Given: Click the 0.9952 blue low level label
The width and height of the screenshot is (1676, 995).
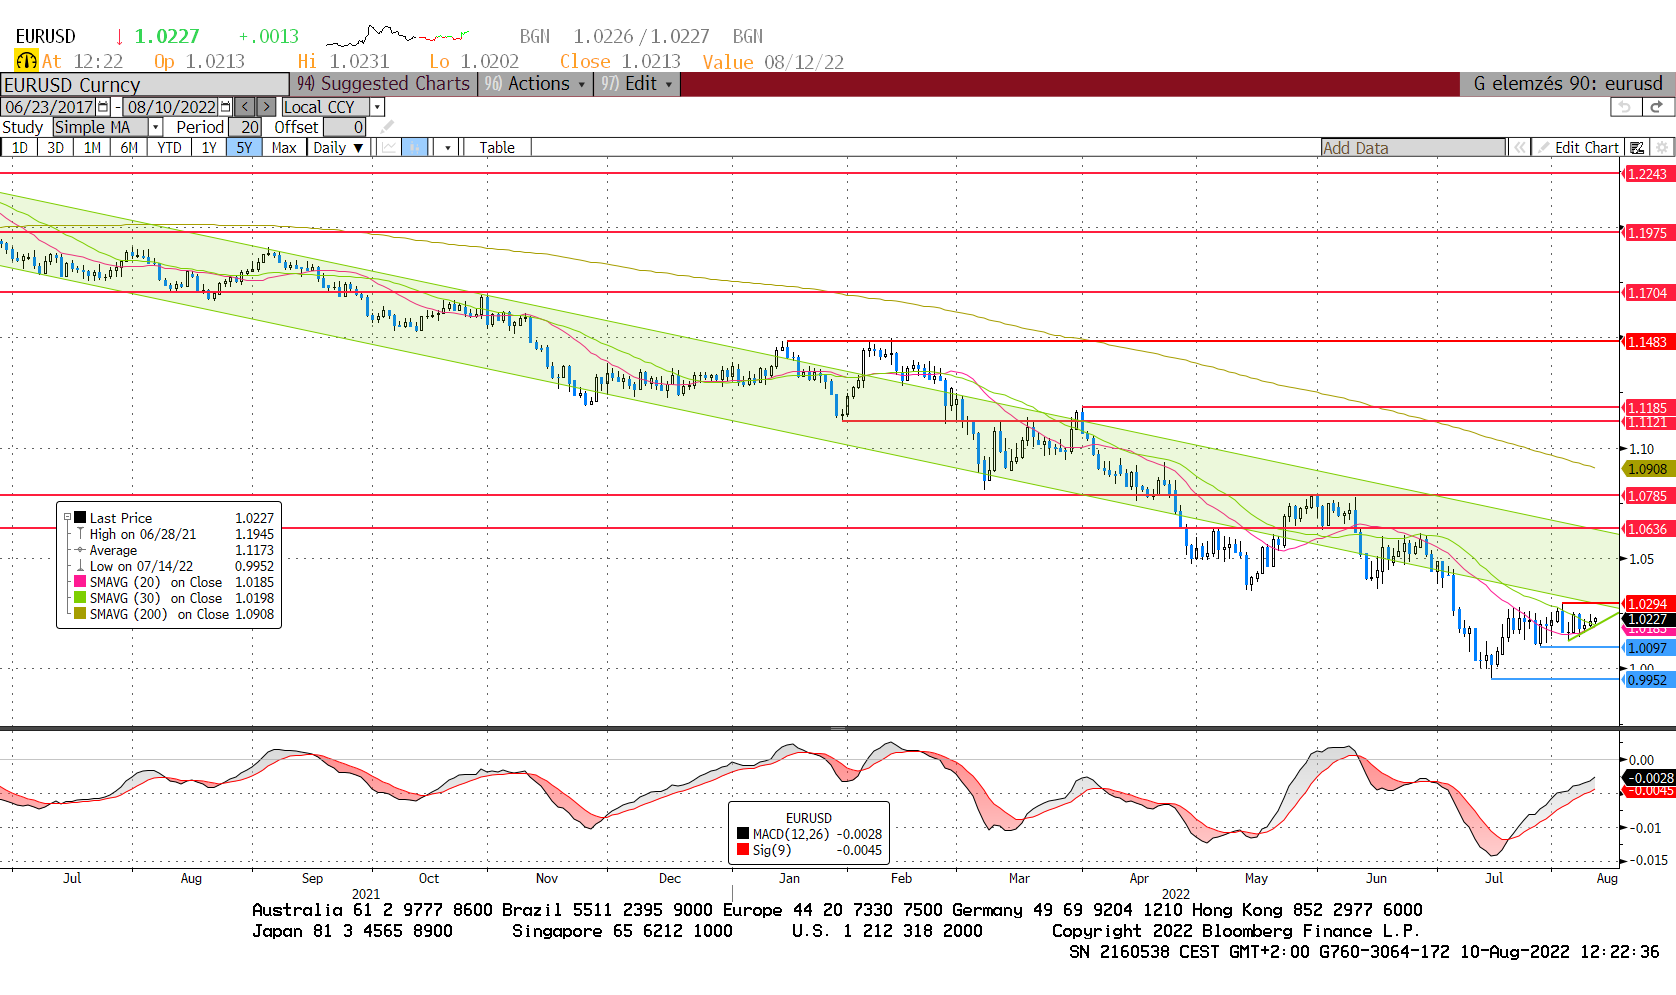Looking at the screenshot, I should tap(1648, 680).
